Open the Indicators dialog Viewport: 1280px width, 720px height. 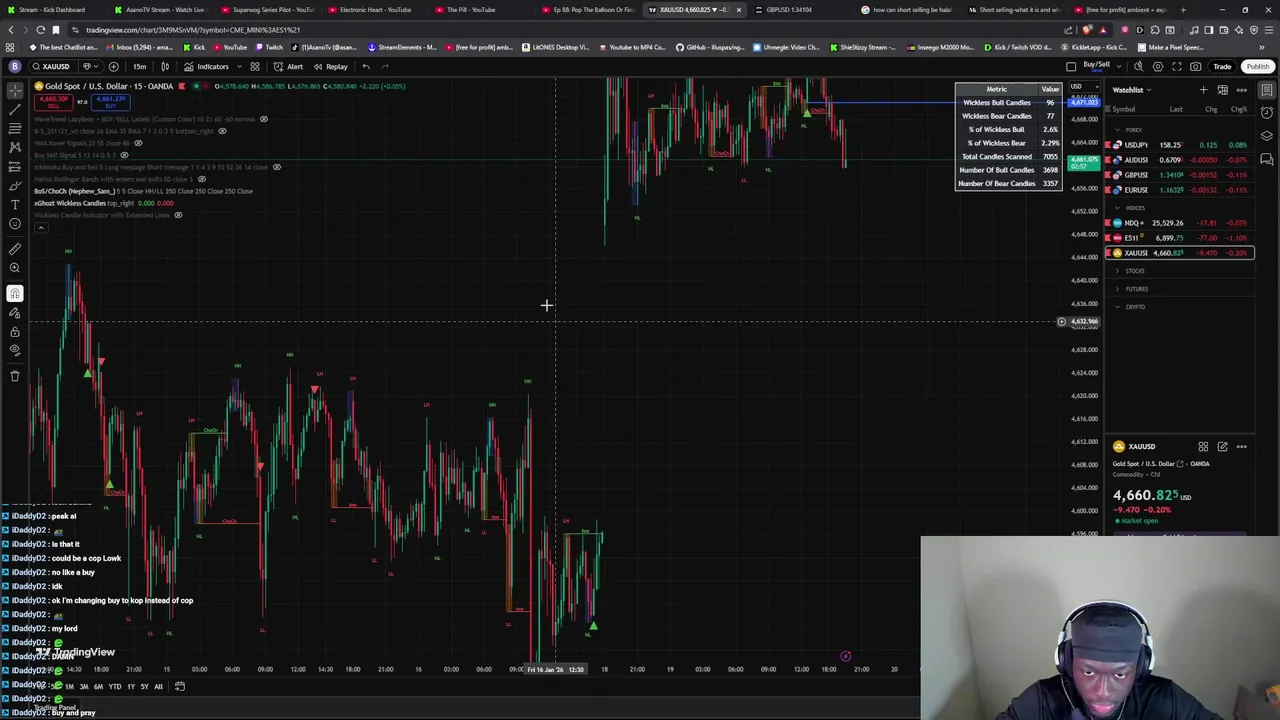(206, 66)
